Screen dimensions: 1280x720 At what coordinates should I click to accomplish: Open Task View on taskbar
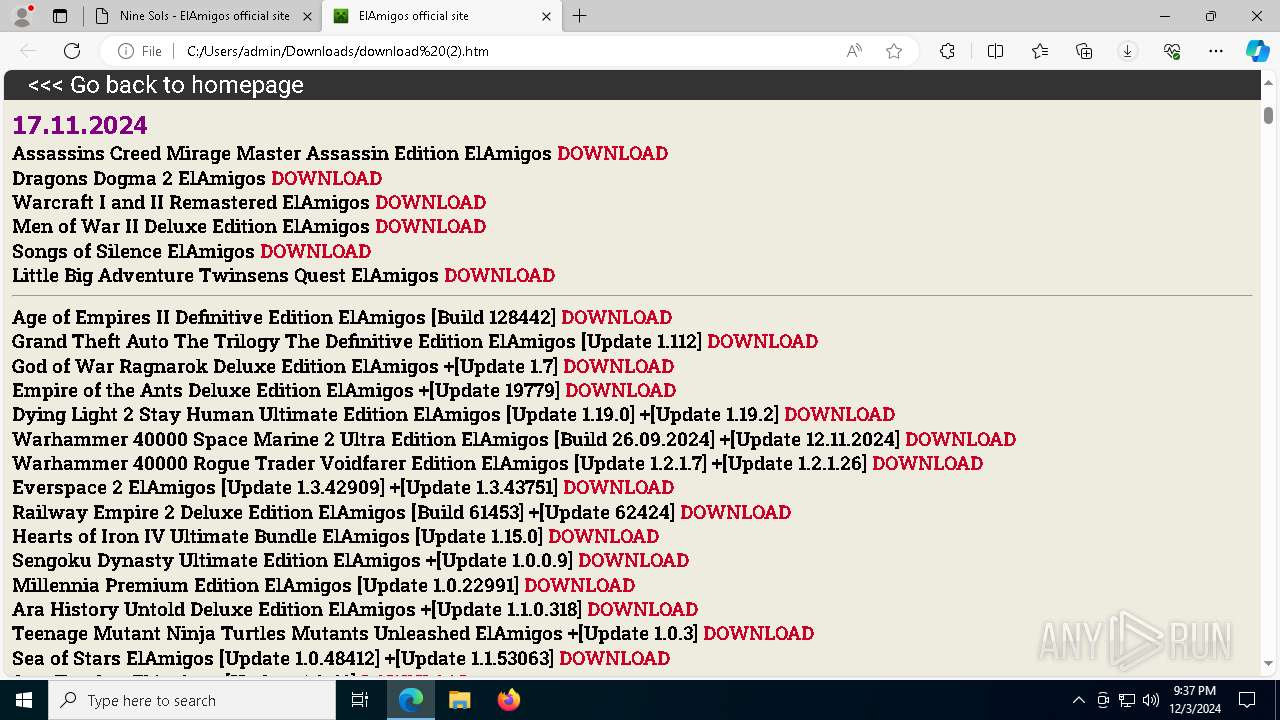point(360,700)
